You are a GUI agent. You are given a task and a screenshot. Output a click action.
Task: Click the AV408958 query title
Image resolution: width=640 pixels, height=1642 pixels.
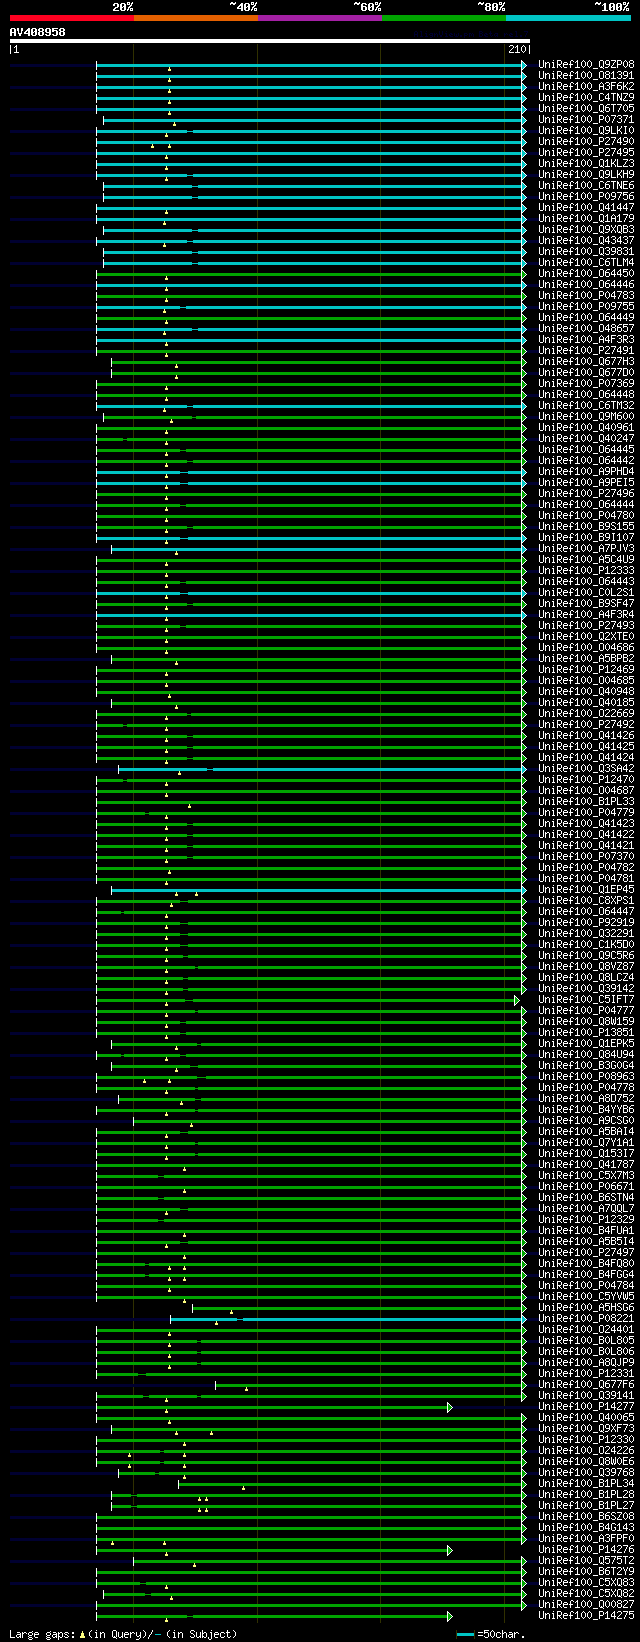pyautogui.click(x=38, y=32)
